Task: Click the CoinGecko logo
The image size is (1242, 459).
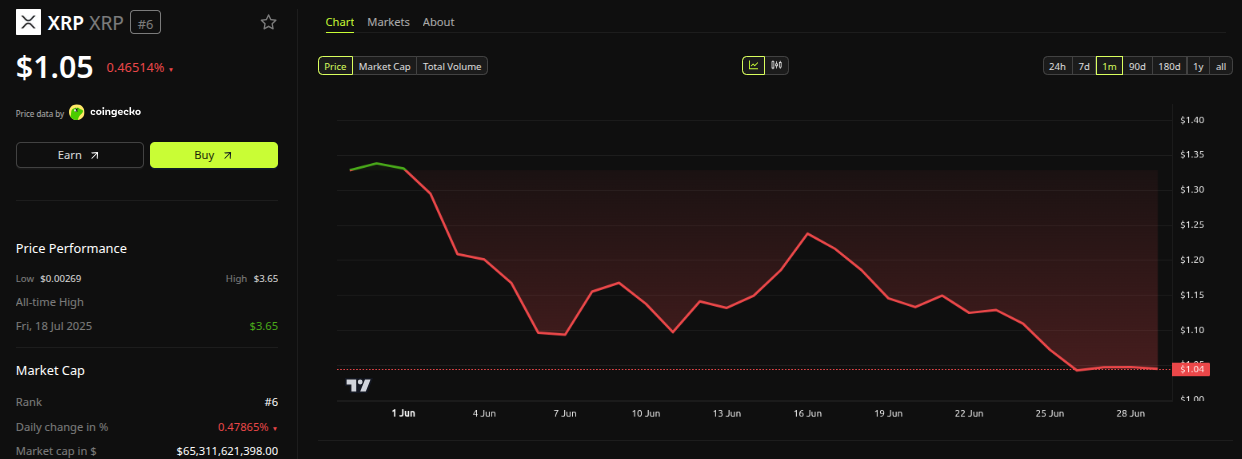Action: pos(77,112)
